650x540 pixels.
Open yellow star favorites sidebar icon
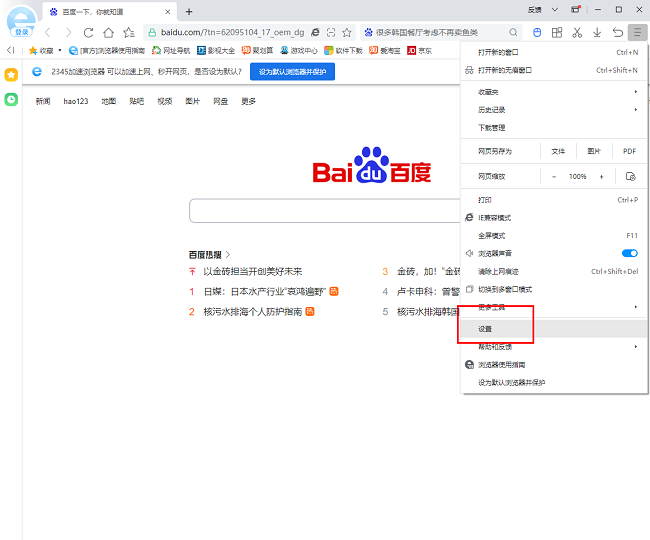[11, 75]
